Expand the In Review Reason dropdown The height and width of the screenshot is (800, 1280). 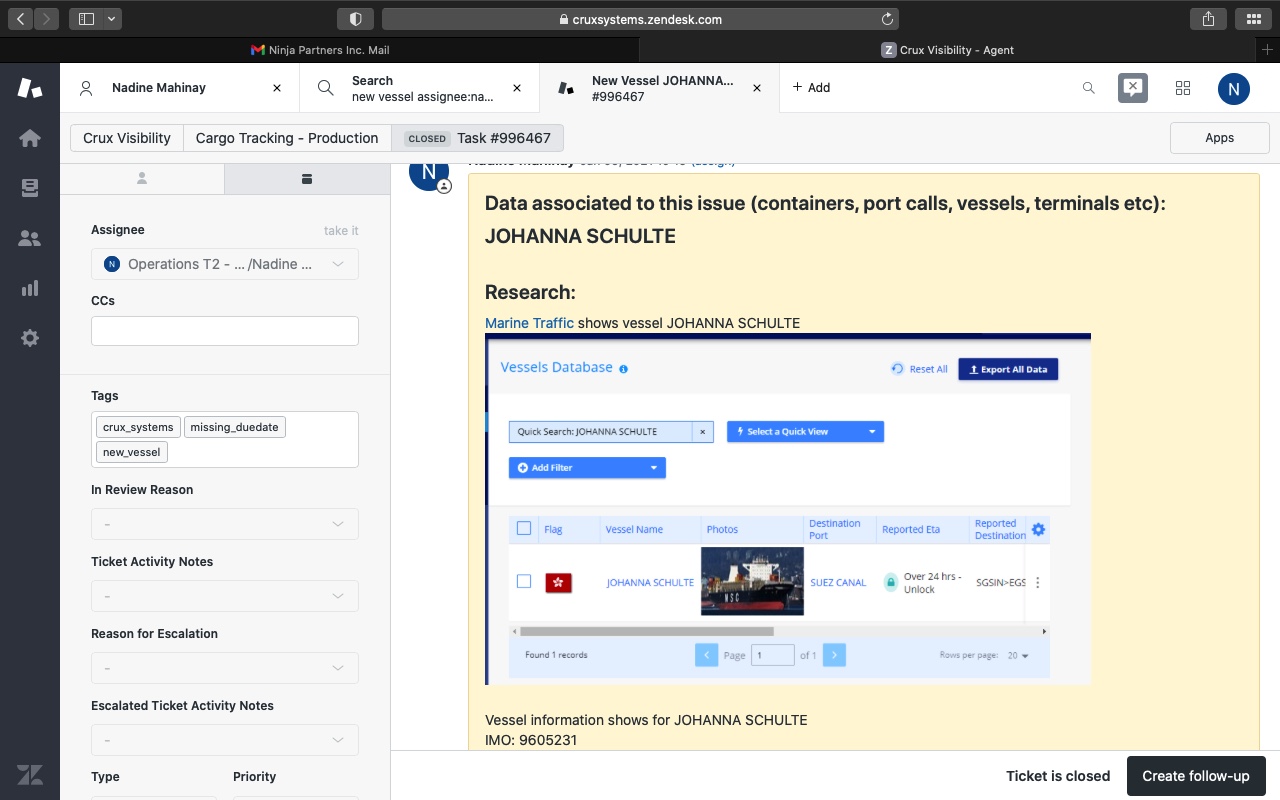click(225, 524)
